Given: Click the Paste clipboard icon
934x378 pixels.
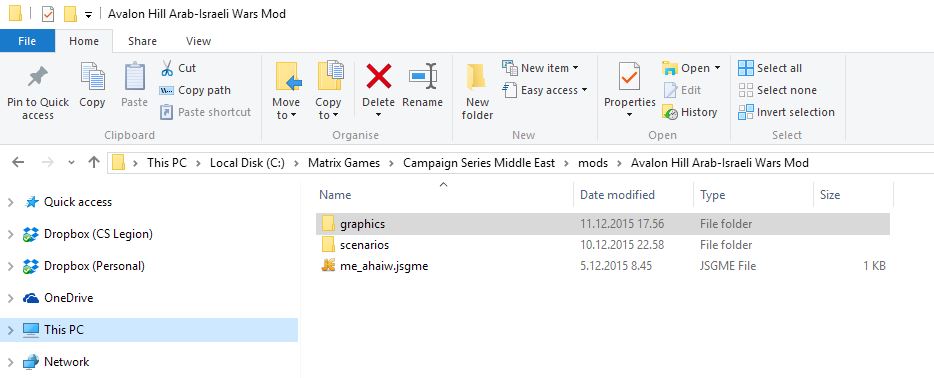Looking at the screenshot, I should coord(135,77).
